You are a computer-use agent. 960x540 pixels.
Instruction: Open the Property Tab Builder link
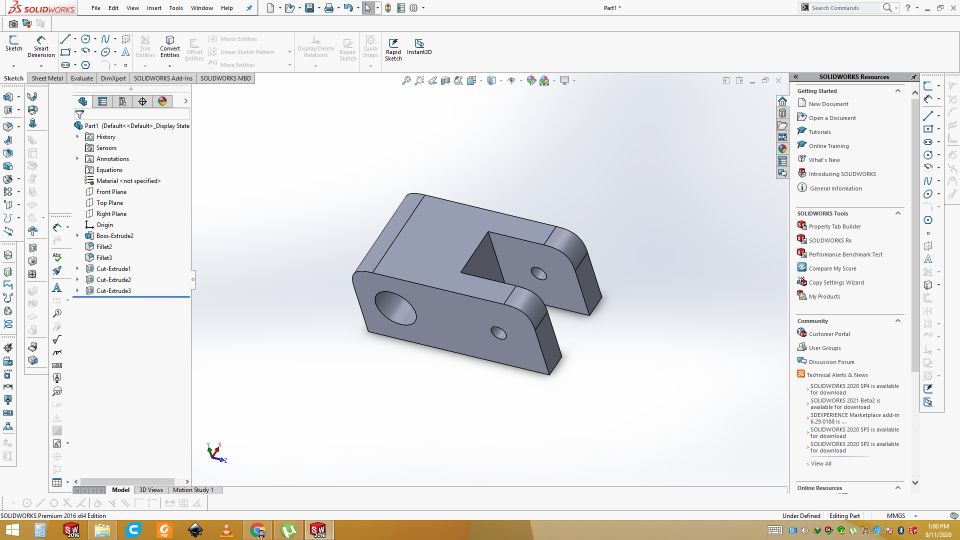[x=834, y=226]
